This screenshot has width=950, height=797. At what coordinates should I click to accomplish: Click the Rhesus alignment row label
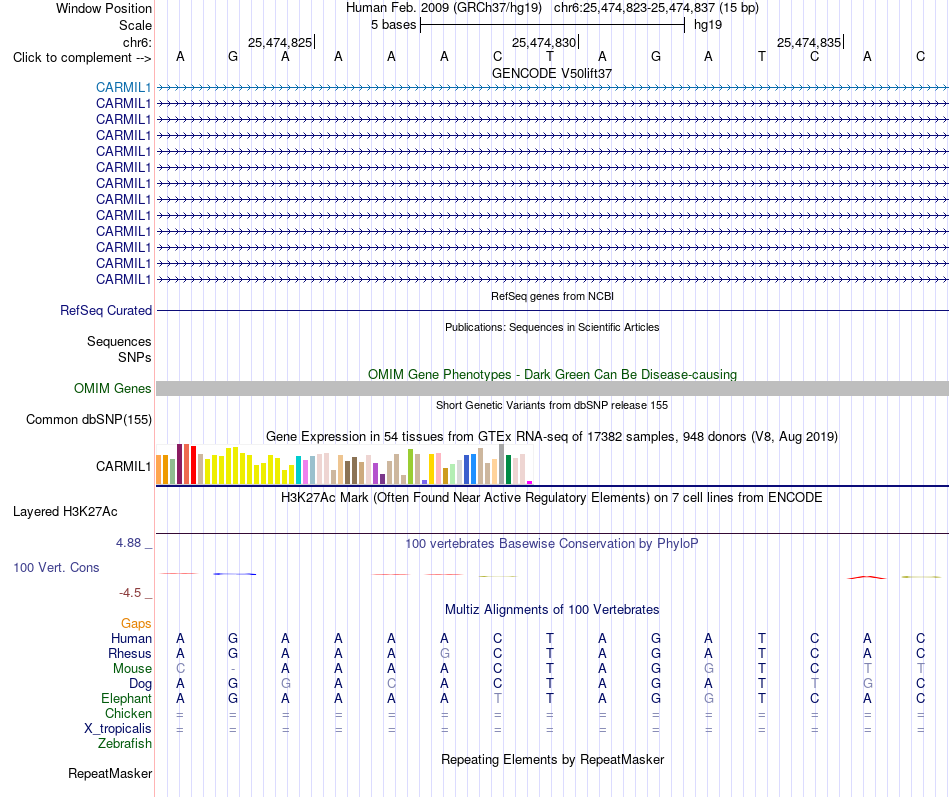click(x=130, y=653)
